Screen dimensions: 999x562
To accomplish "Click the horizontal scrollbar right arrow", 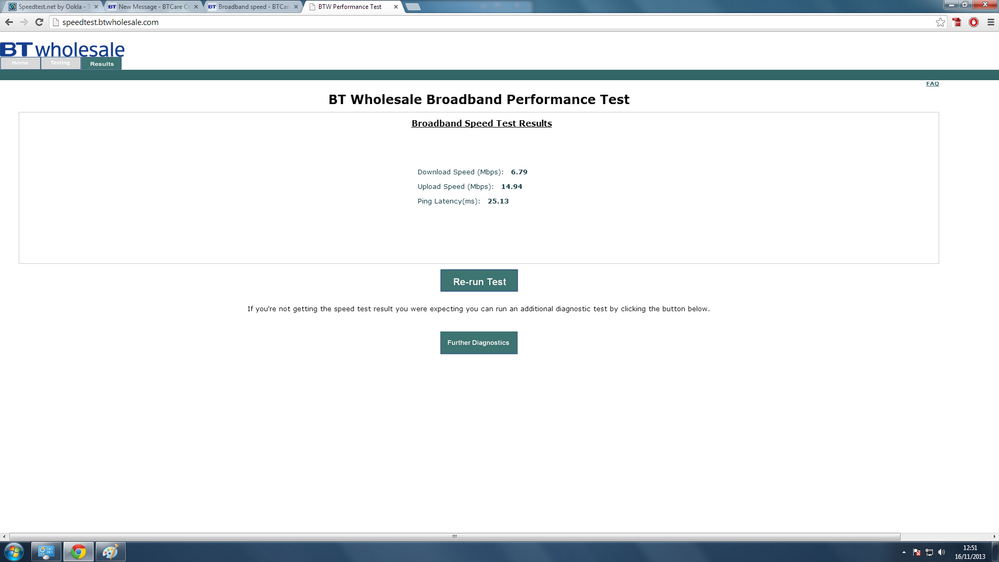I will (x=995, y=537).
